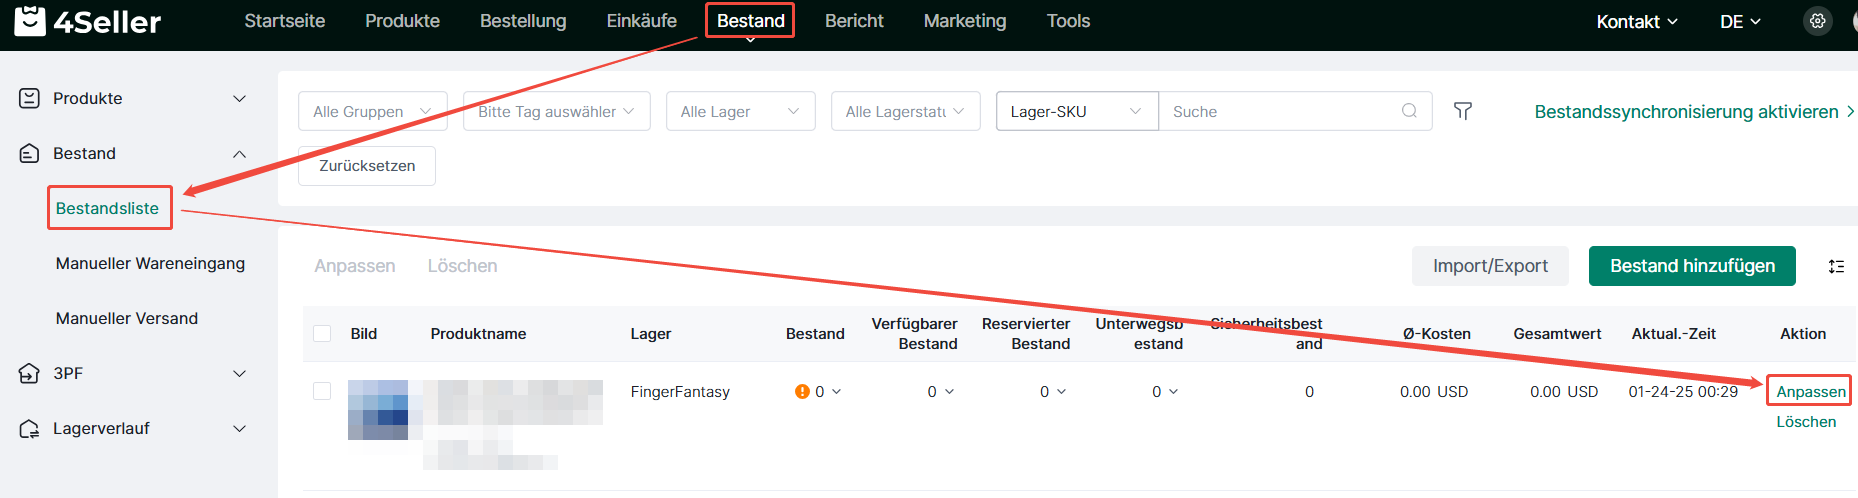Click the Import/Export button

pos(1489,266)
